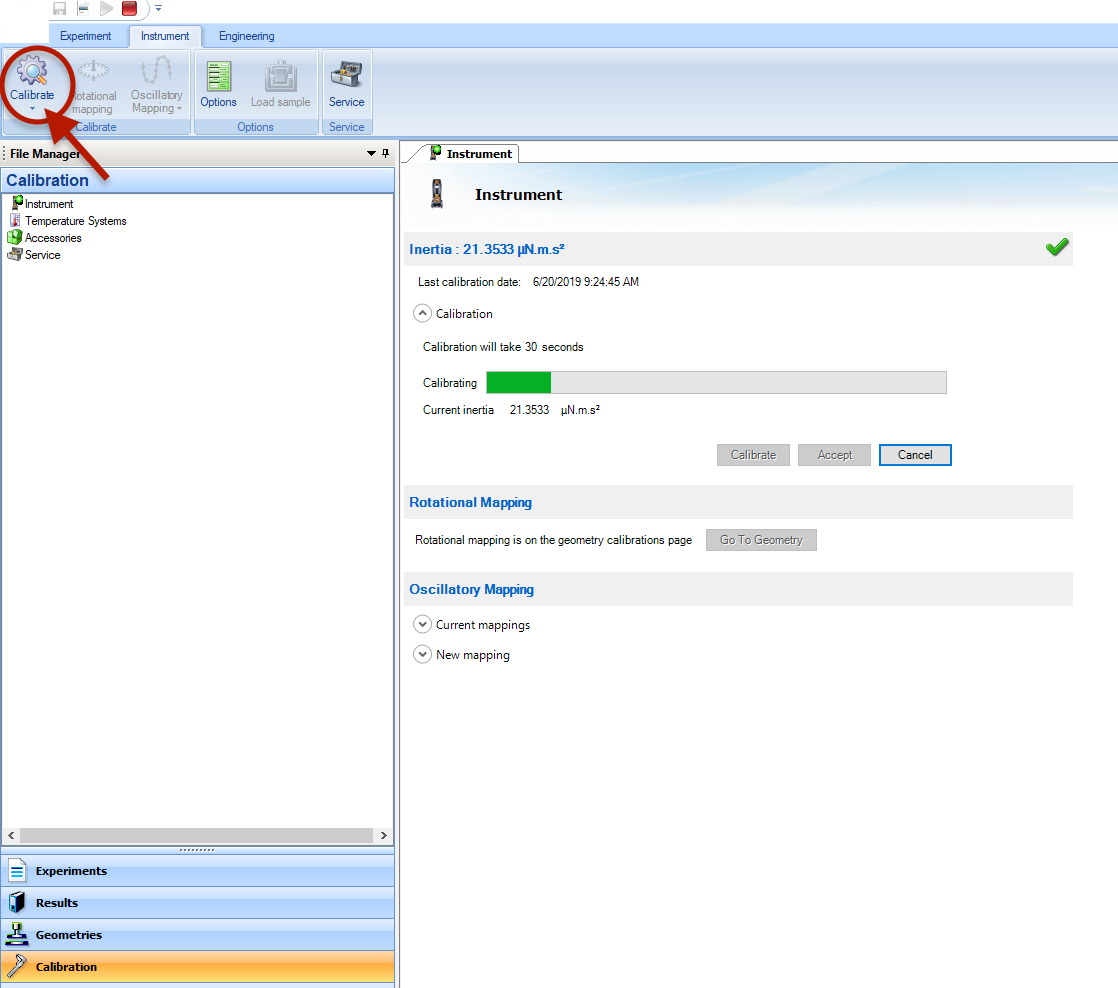This screenshot has width=1118, height=988.
Task: Switch to the Experiment ribbon tab
Action: [86, 36]
